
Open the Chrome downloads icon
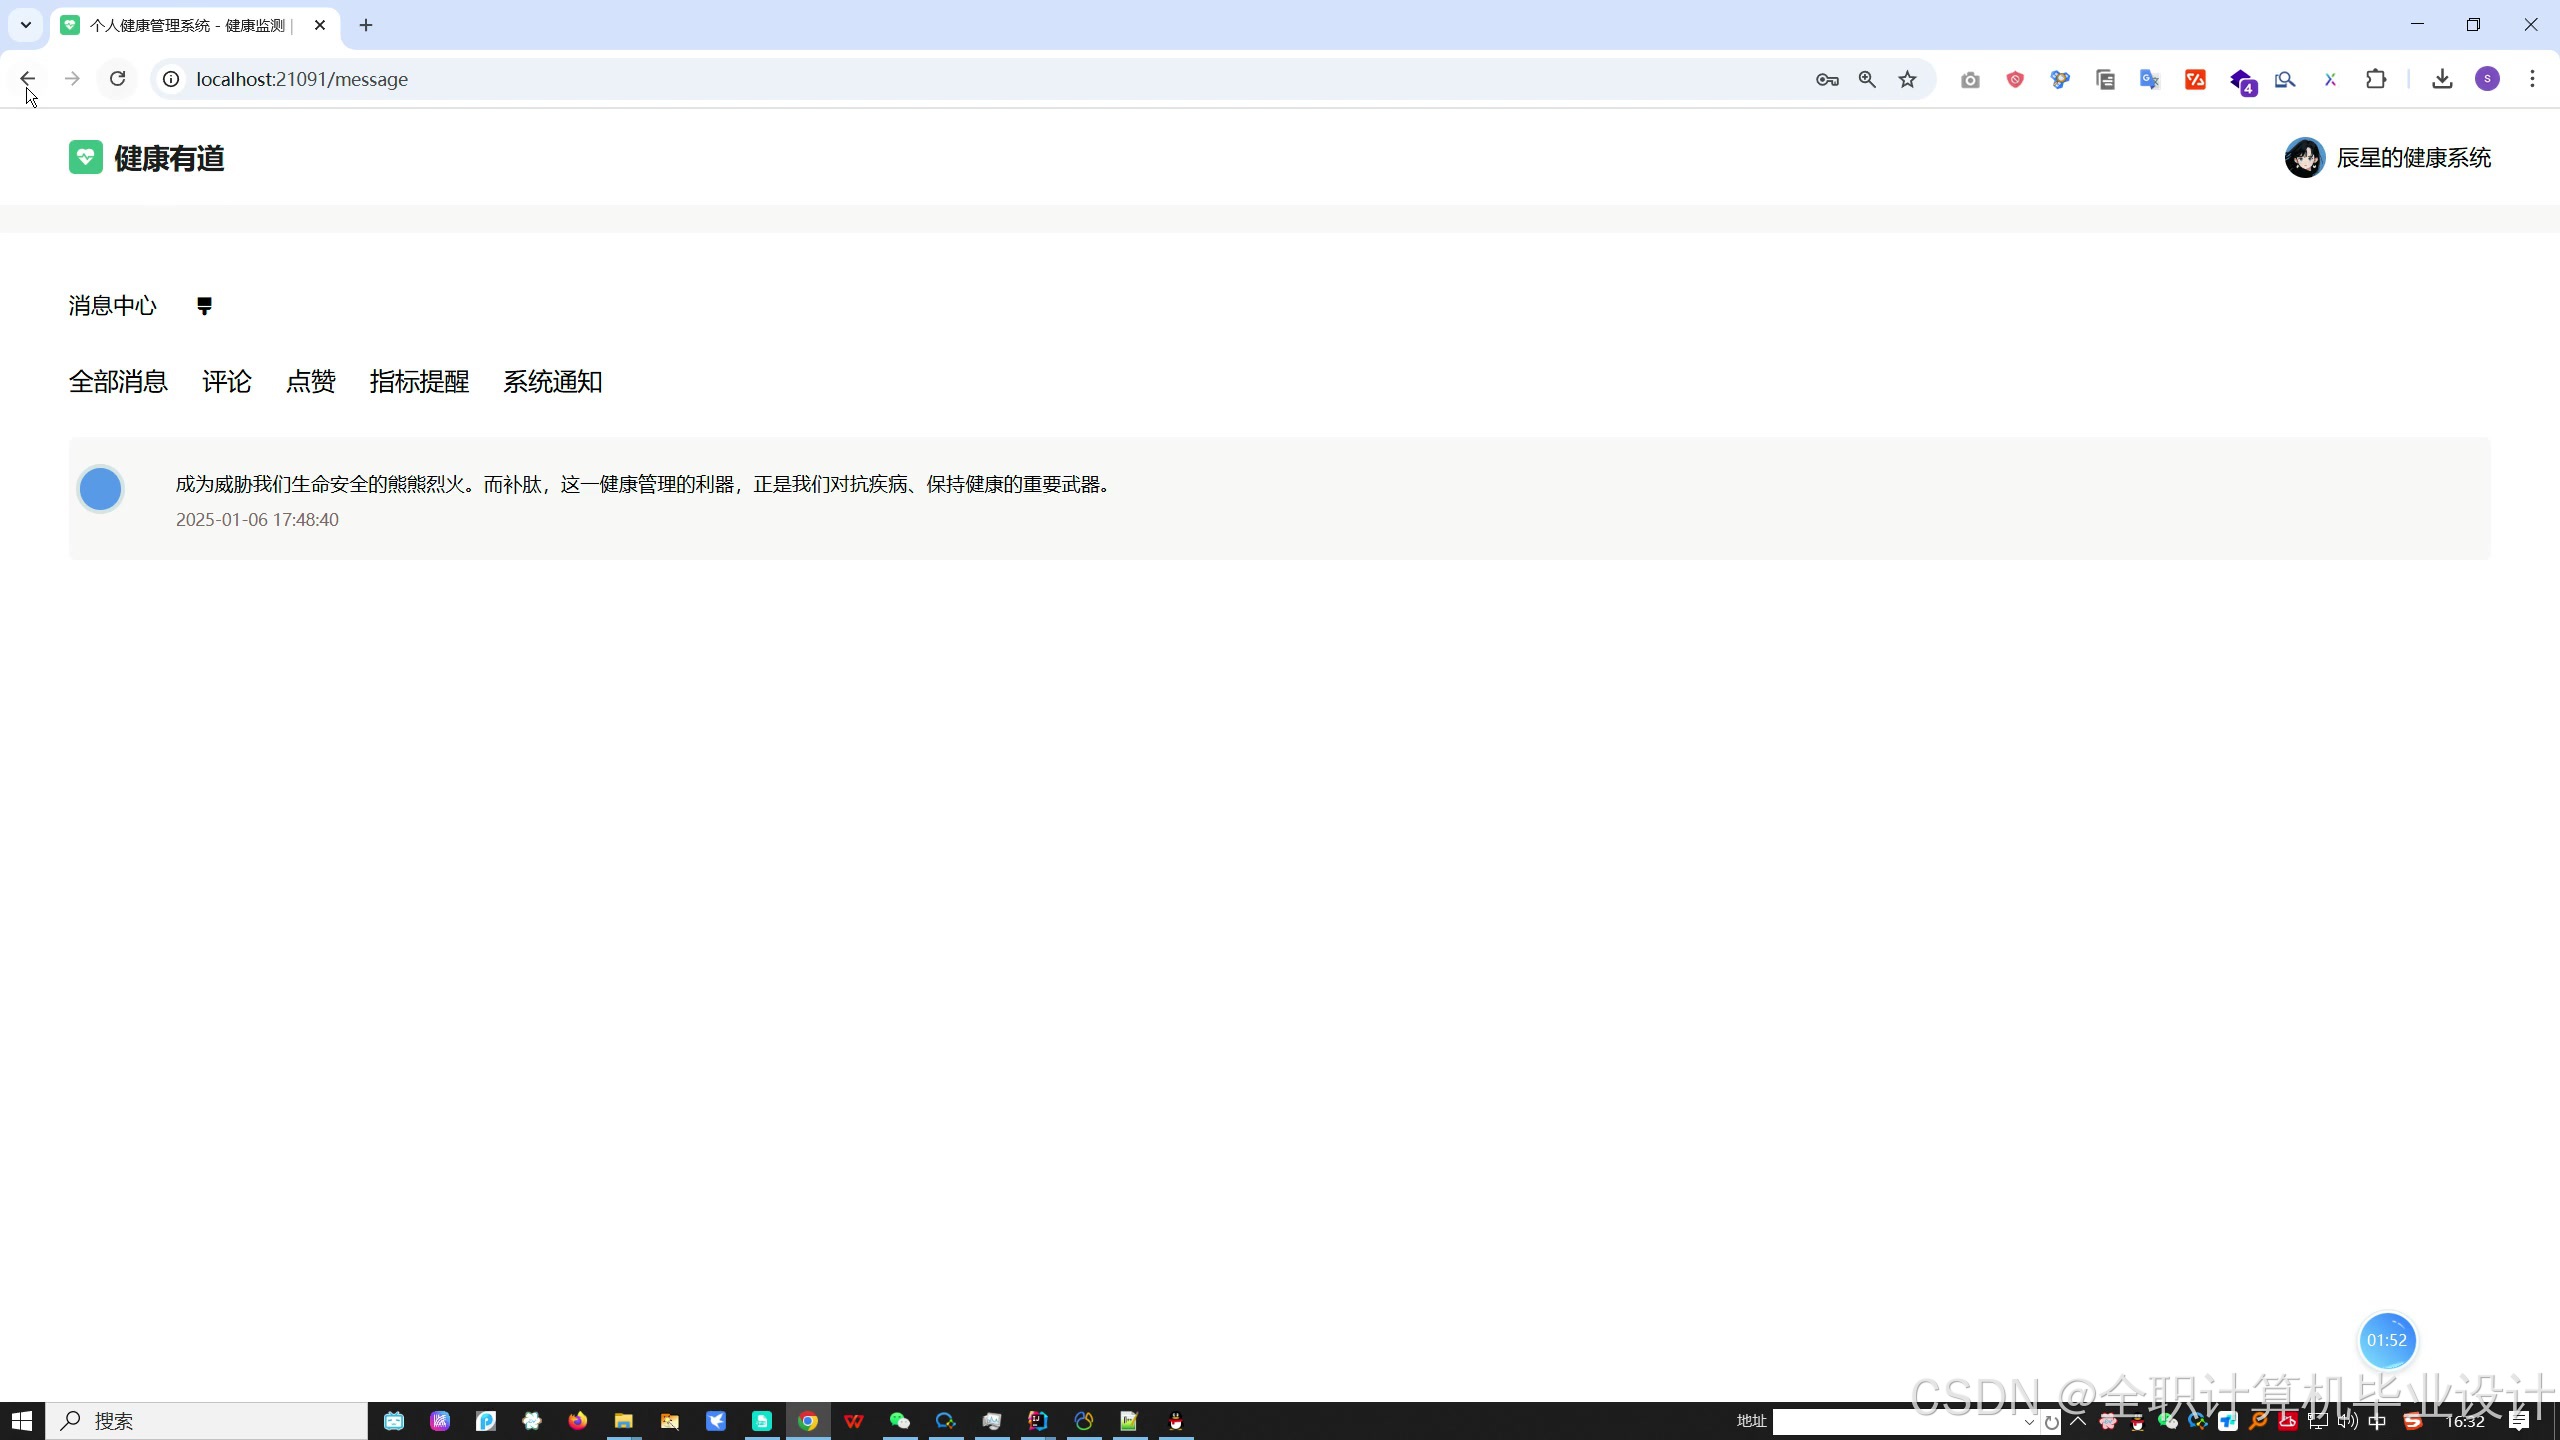(2442, 79)
